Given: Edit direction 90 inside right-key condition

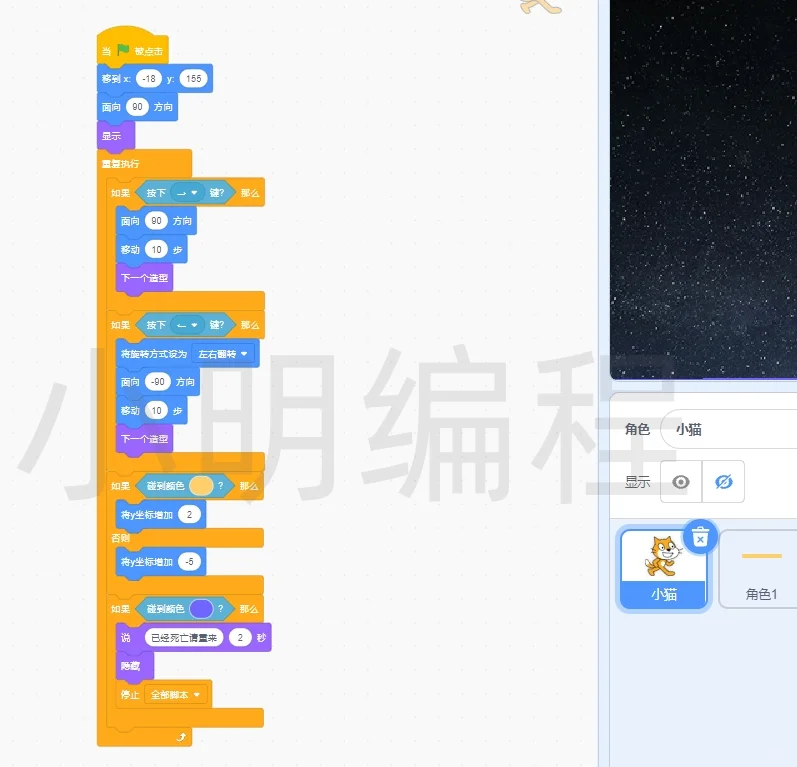Looking at the screenshot, I should coord(156,221).
